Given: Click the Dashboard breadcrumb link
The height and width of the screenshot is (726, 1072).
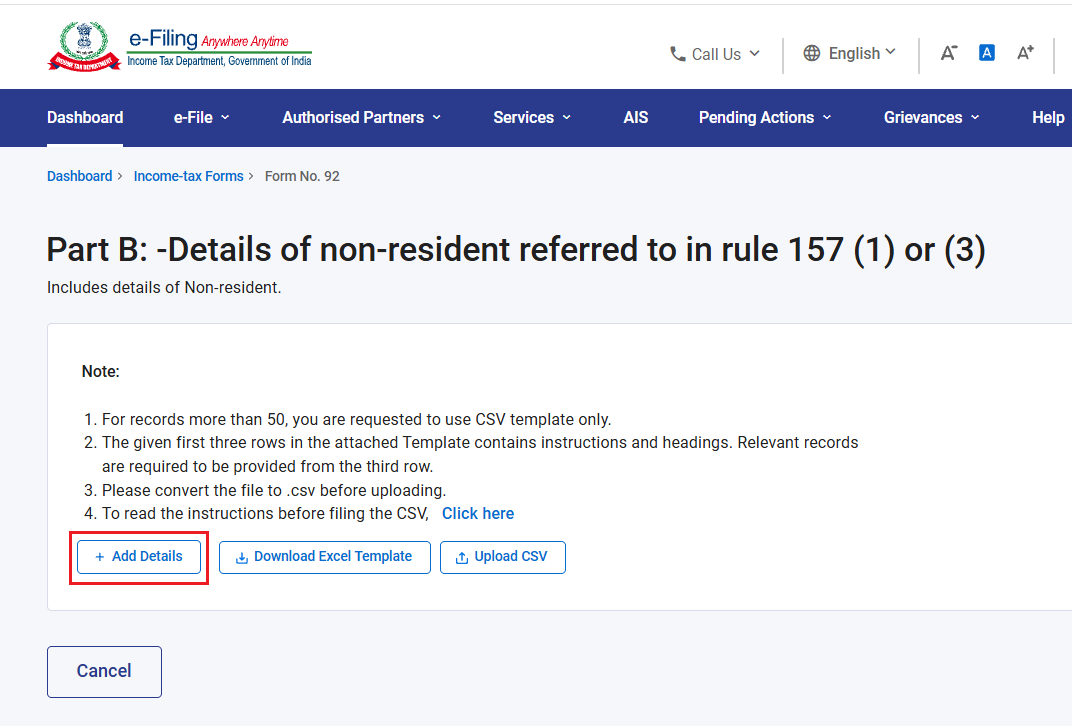Looking at the screenshot, I should [x=79, y=176].
